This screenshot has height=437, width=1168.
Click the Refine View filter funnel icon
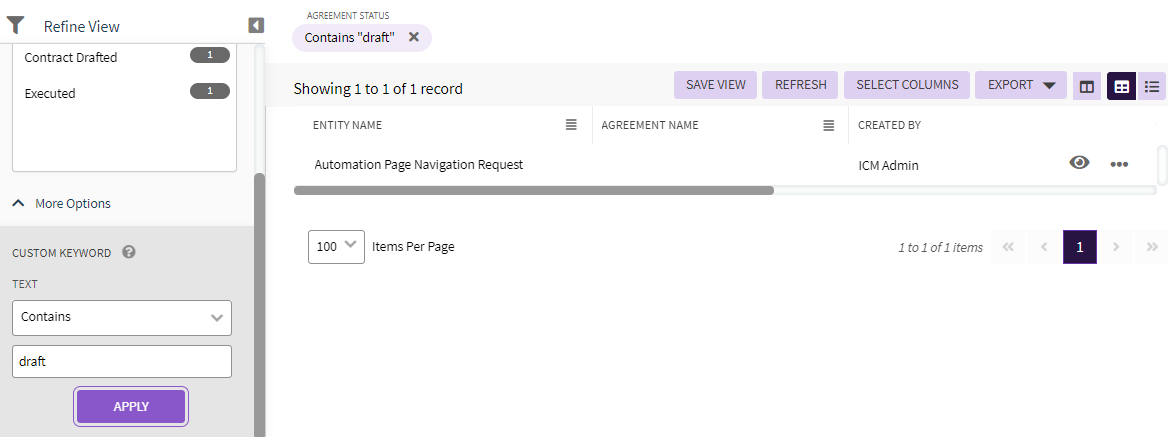(15, 25)
